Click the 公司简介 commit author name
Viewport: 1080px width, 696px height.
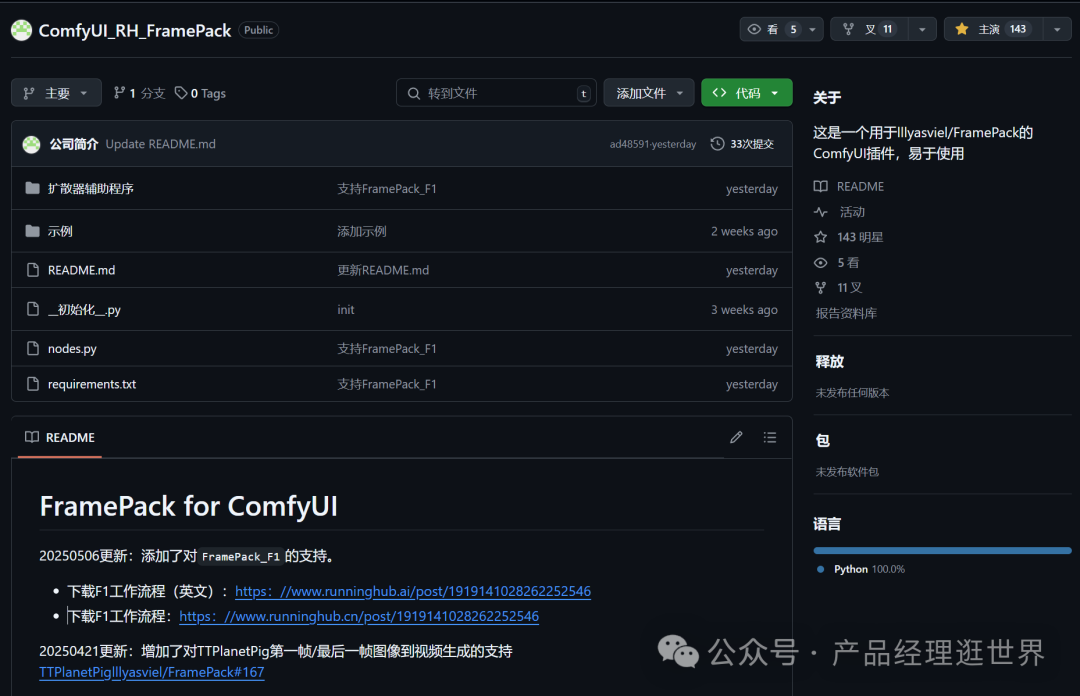pos(74,144)
